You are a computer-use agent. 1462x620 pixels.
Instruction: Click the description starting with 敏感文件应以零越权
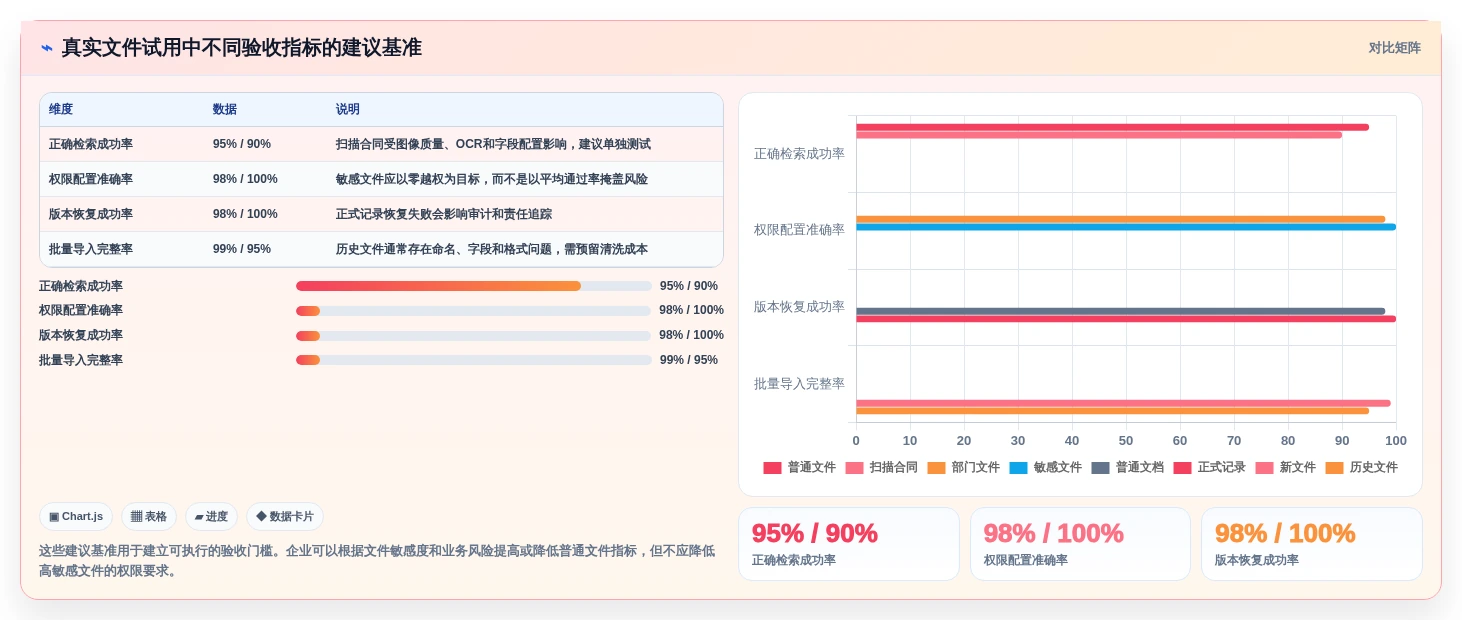(492, 179)
